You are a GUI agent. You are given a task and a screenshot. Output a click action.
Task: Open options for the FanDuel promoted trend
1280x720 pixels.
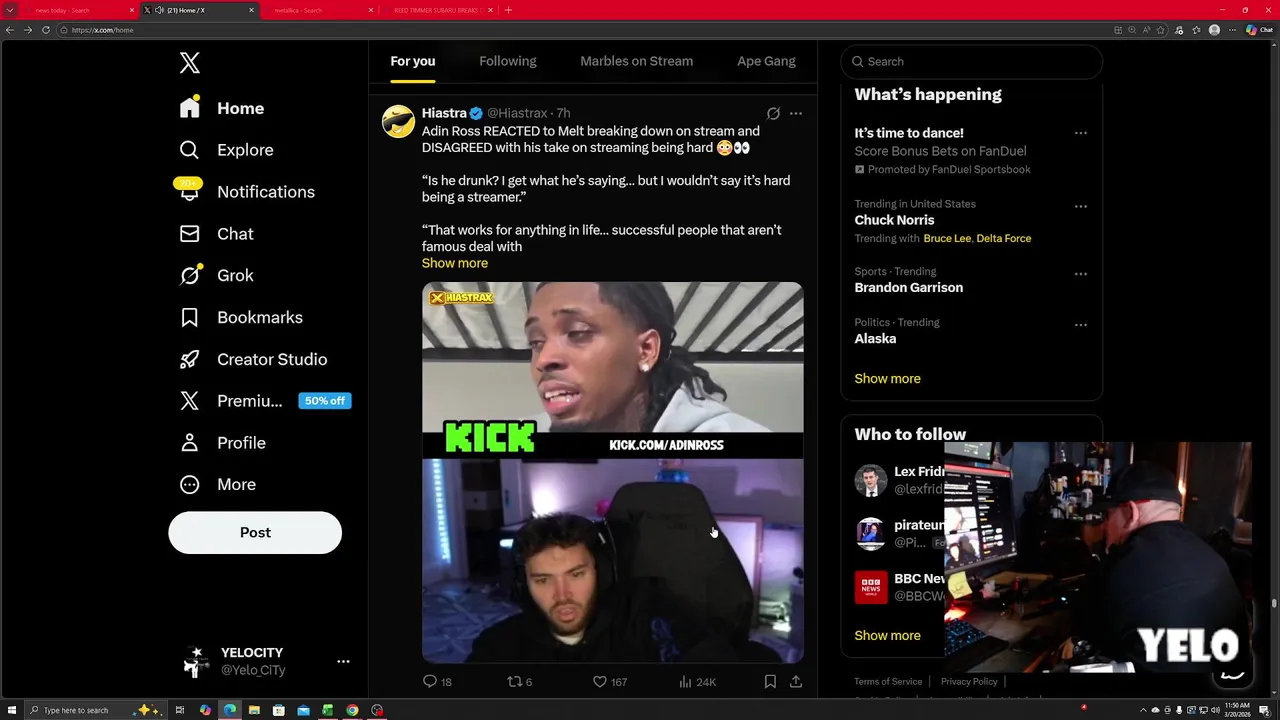[x=1081, y=133]
